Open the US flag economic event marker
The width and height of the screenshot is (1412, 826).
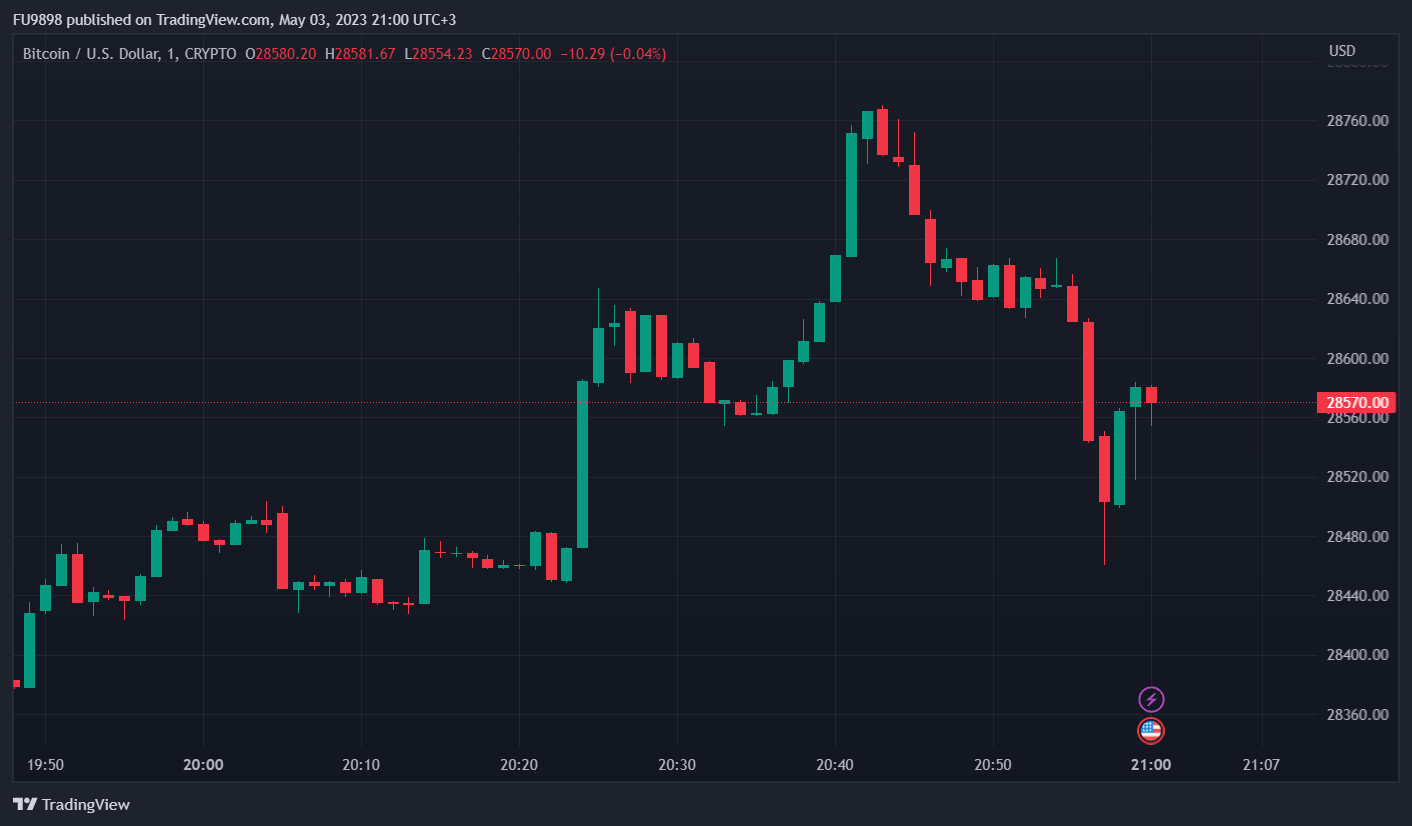click(1151, 731)
